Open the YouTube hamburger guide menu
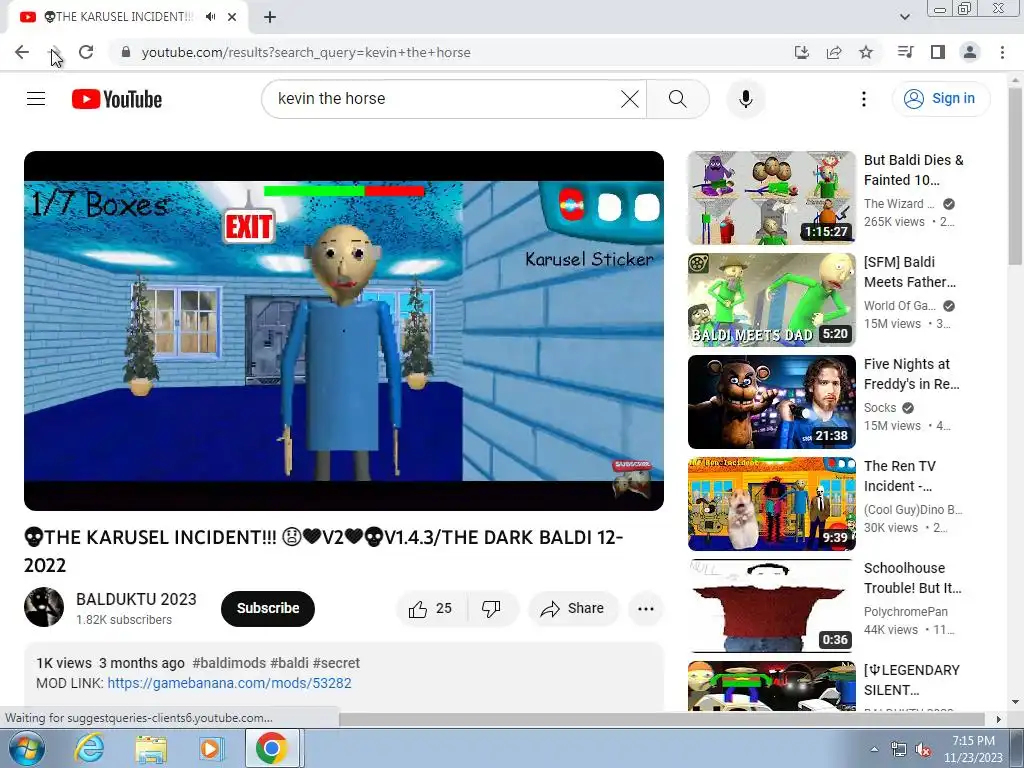This screenshot has height=768, width=1024. [36, 99]
